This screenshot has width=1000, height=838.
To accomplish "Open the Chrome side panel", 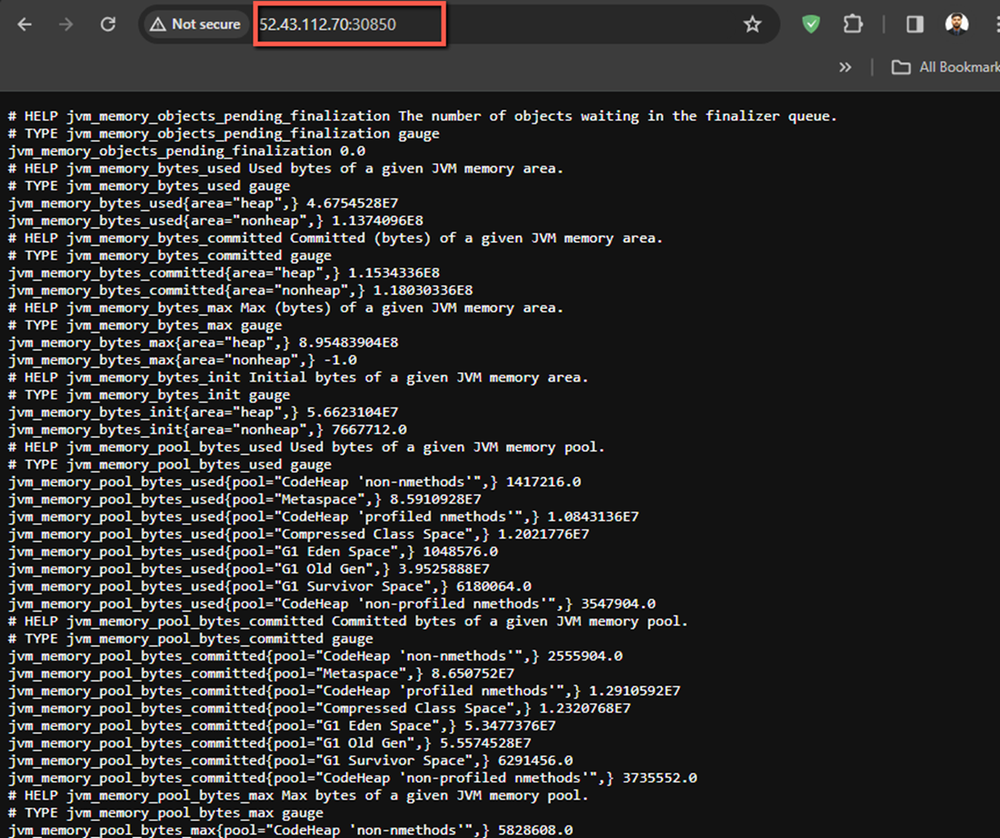I will pos(913,24).
